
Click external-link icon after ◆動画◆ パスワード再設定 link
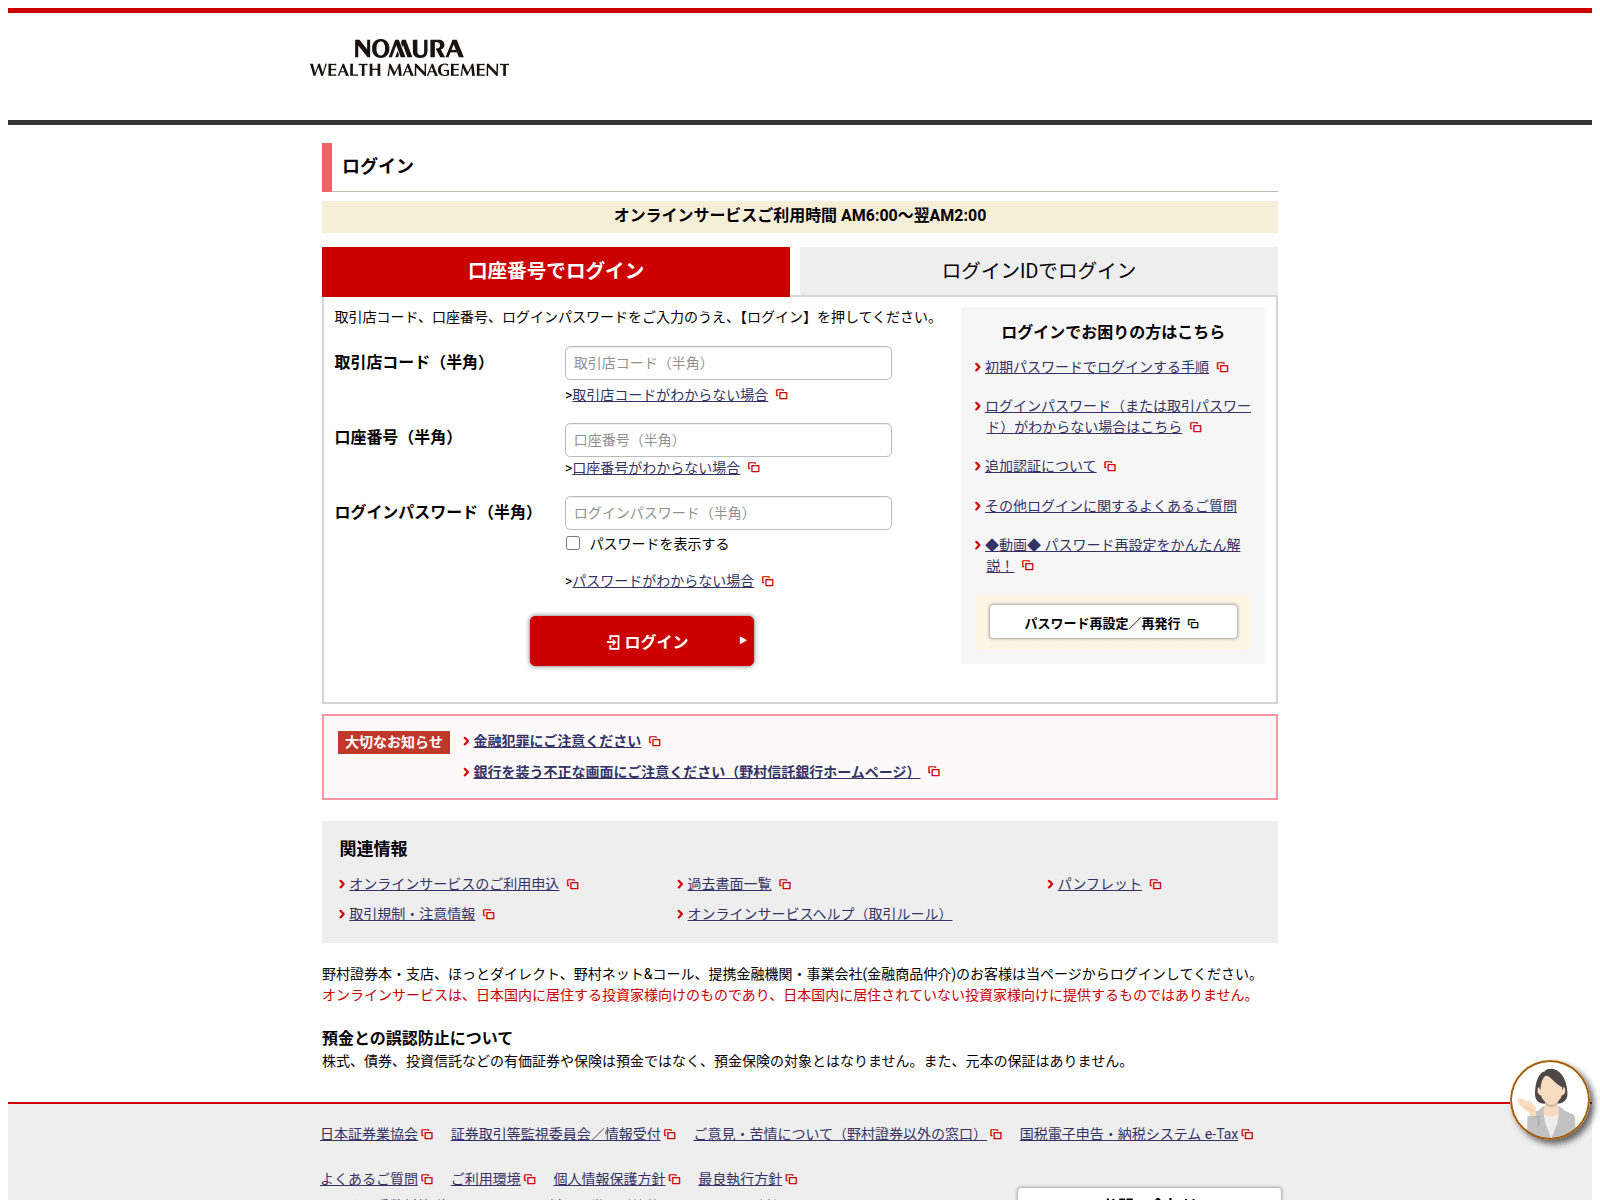point(1028,566)
